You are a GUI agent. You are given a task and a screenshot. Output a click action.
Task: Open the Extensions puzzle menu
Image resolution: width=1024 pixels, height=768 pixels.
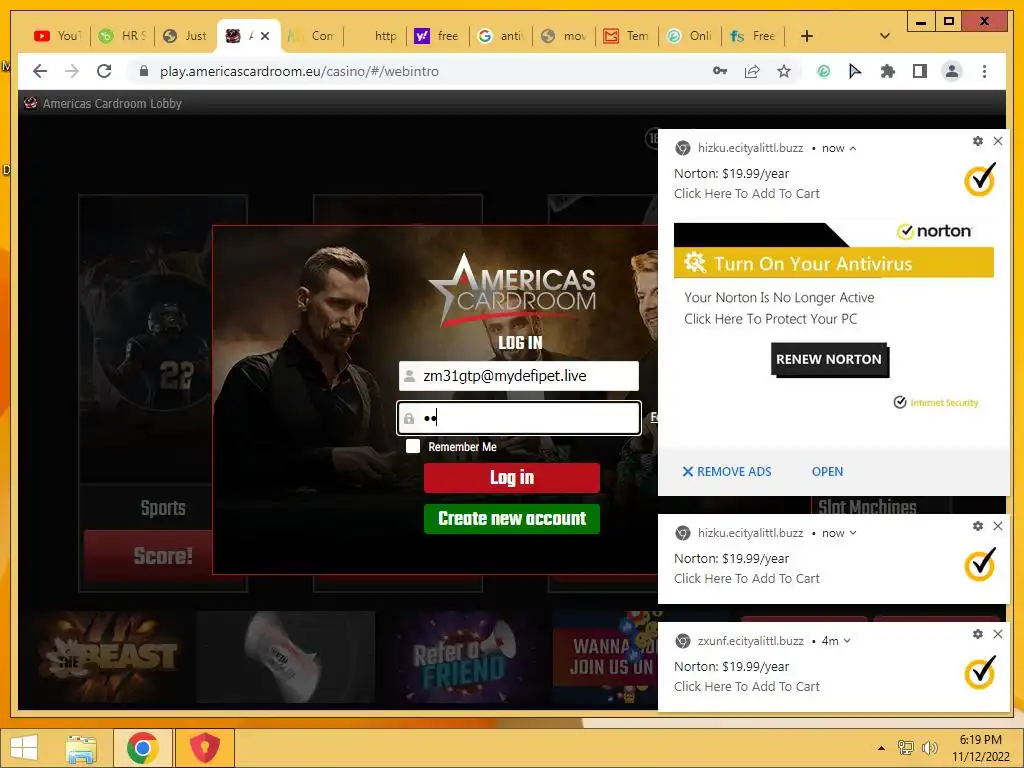pos(888,71)
